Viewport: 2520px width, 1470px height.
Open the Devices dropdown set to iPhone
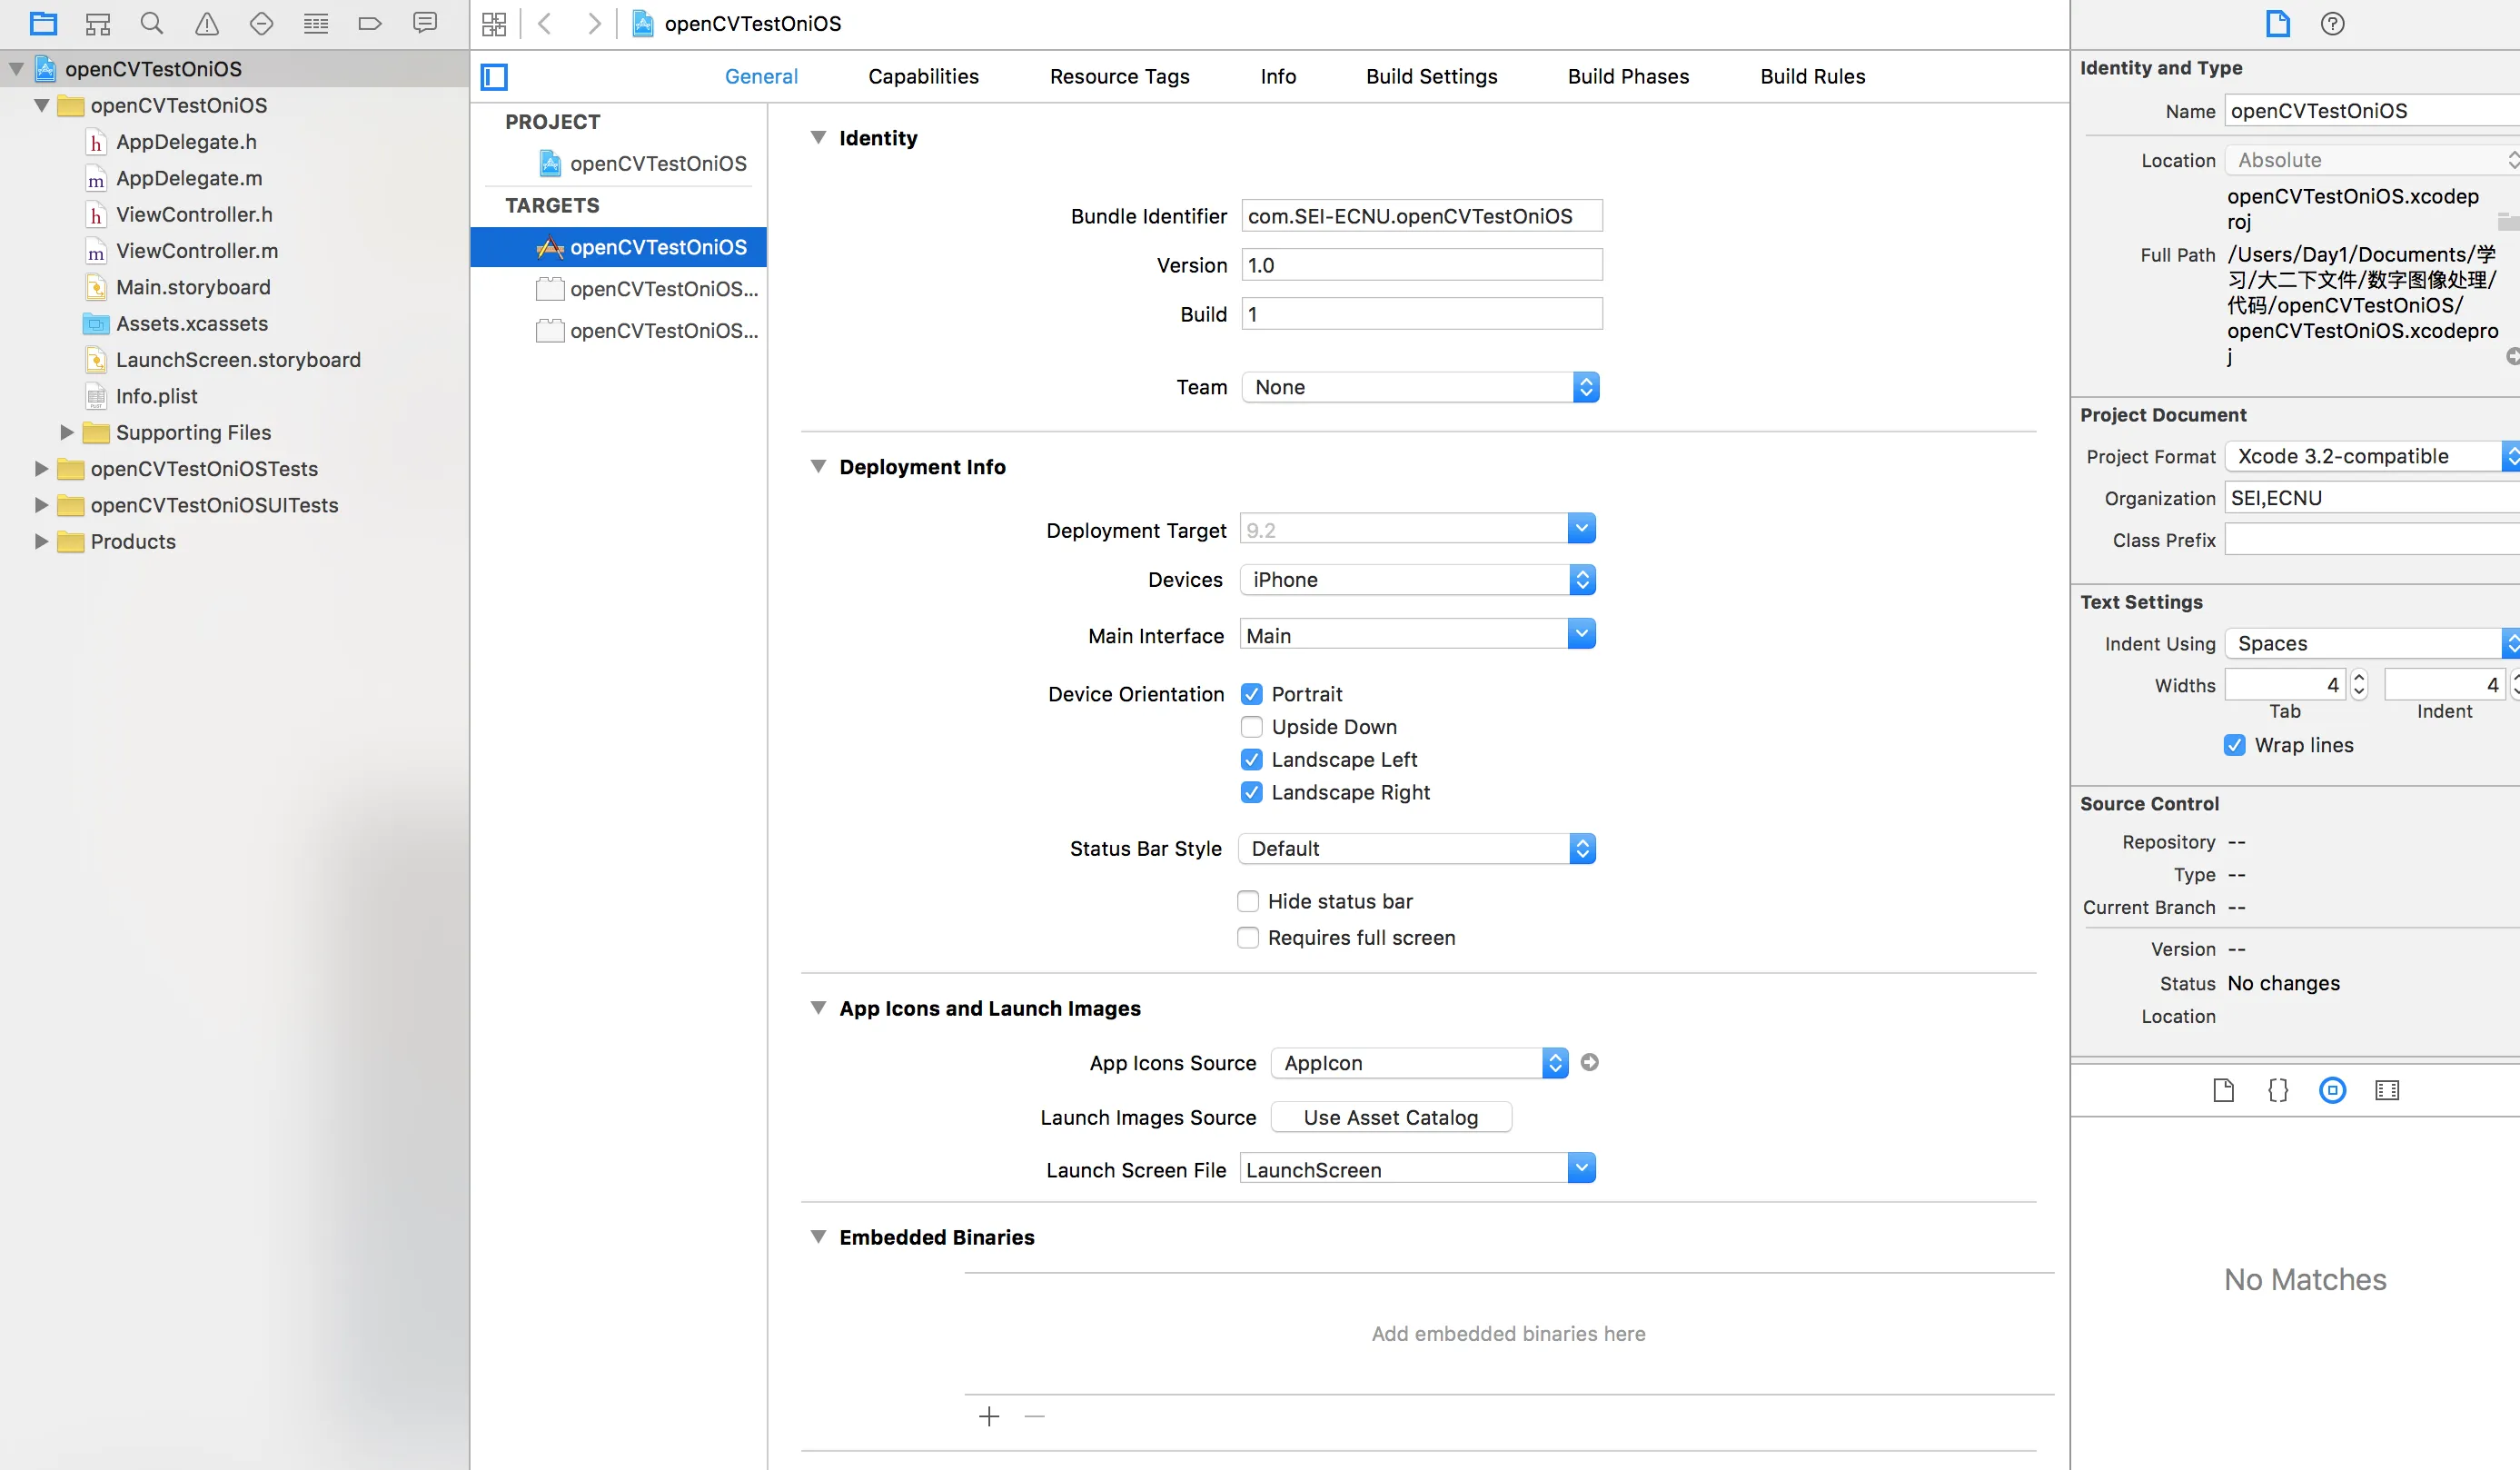coord(1417,580)
